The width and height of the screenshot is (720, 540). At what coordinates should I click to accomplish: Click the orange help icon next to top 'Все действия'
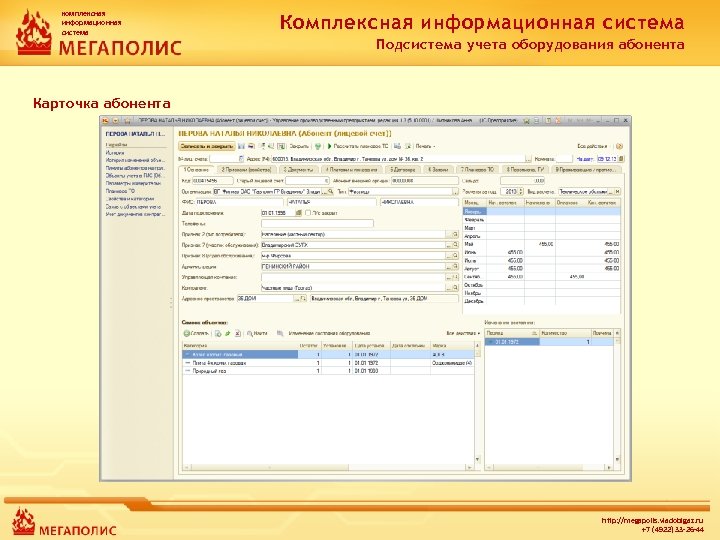point(619,146)
